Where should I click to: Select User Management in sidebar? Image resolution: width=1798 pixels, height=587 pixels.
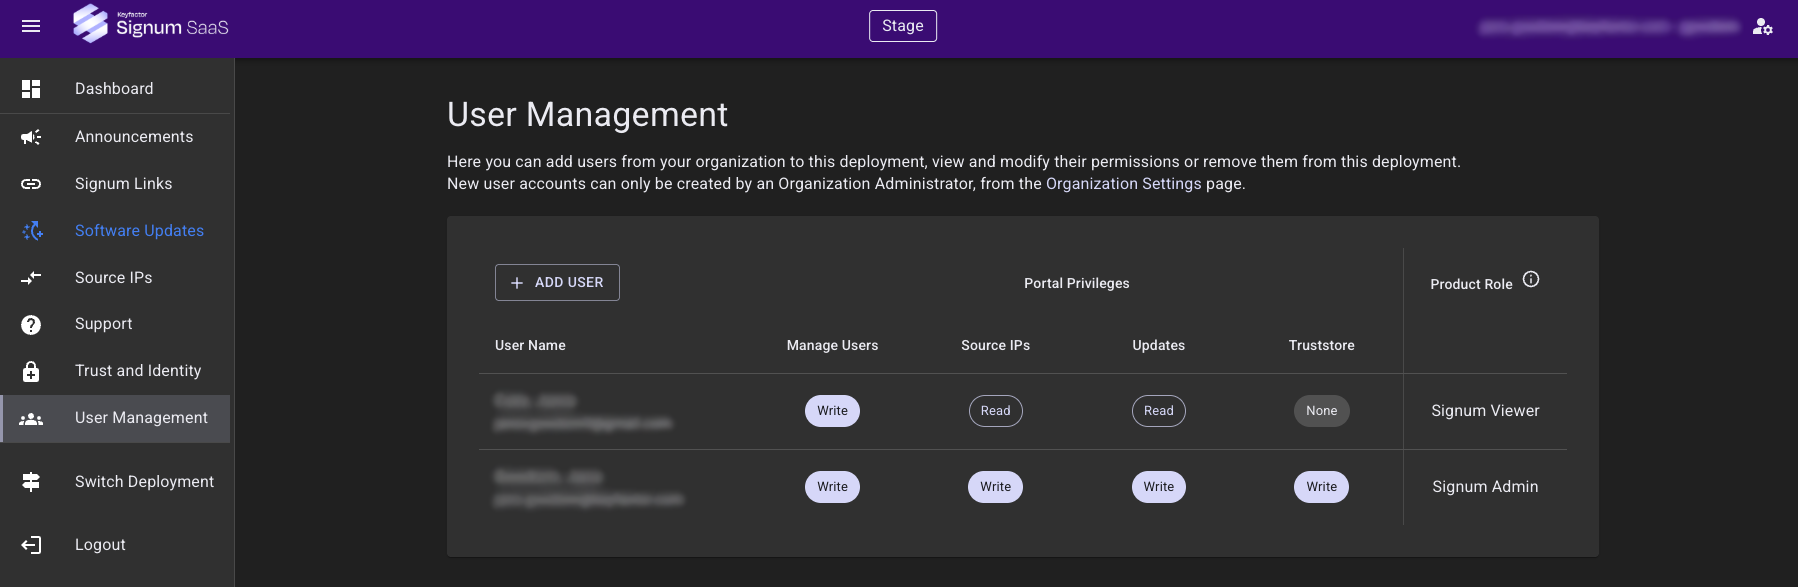pos(115,418)
